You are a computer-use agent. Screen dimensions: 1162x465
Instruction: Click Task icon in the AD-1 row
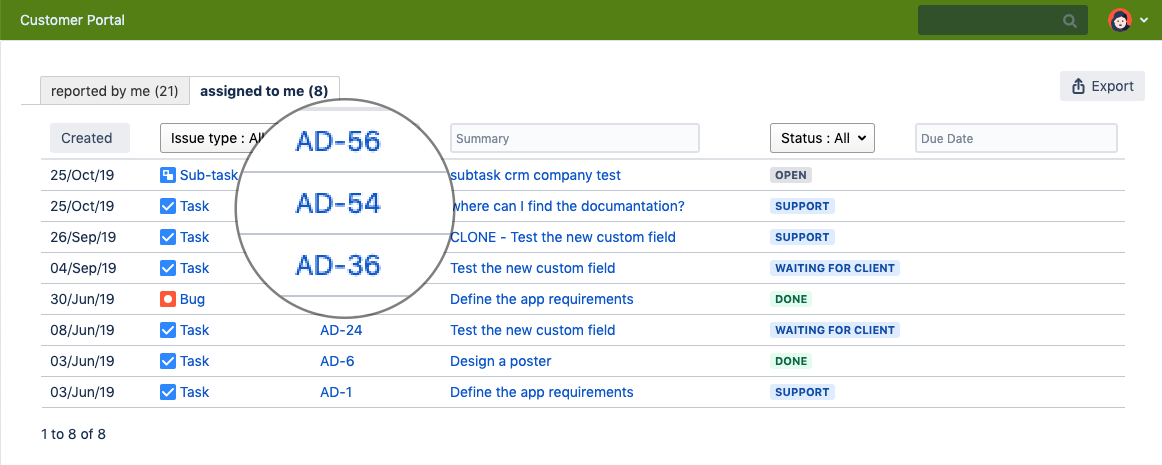168,392
